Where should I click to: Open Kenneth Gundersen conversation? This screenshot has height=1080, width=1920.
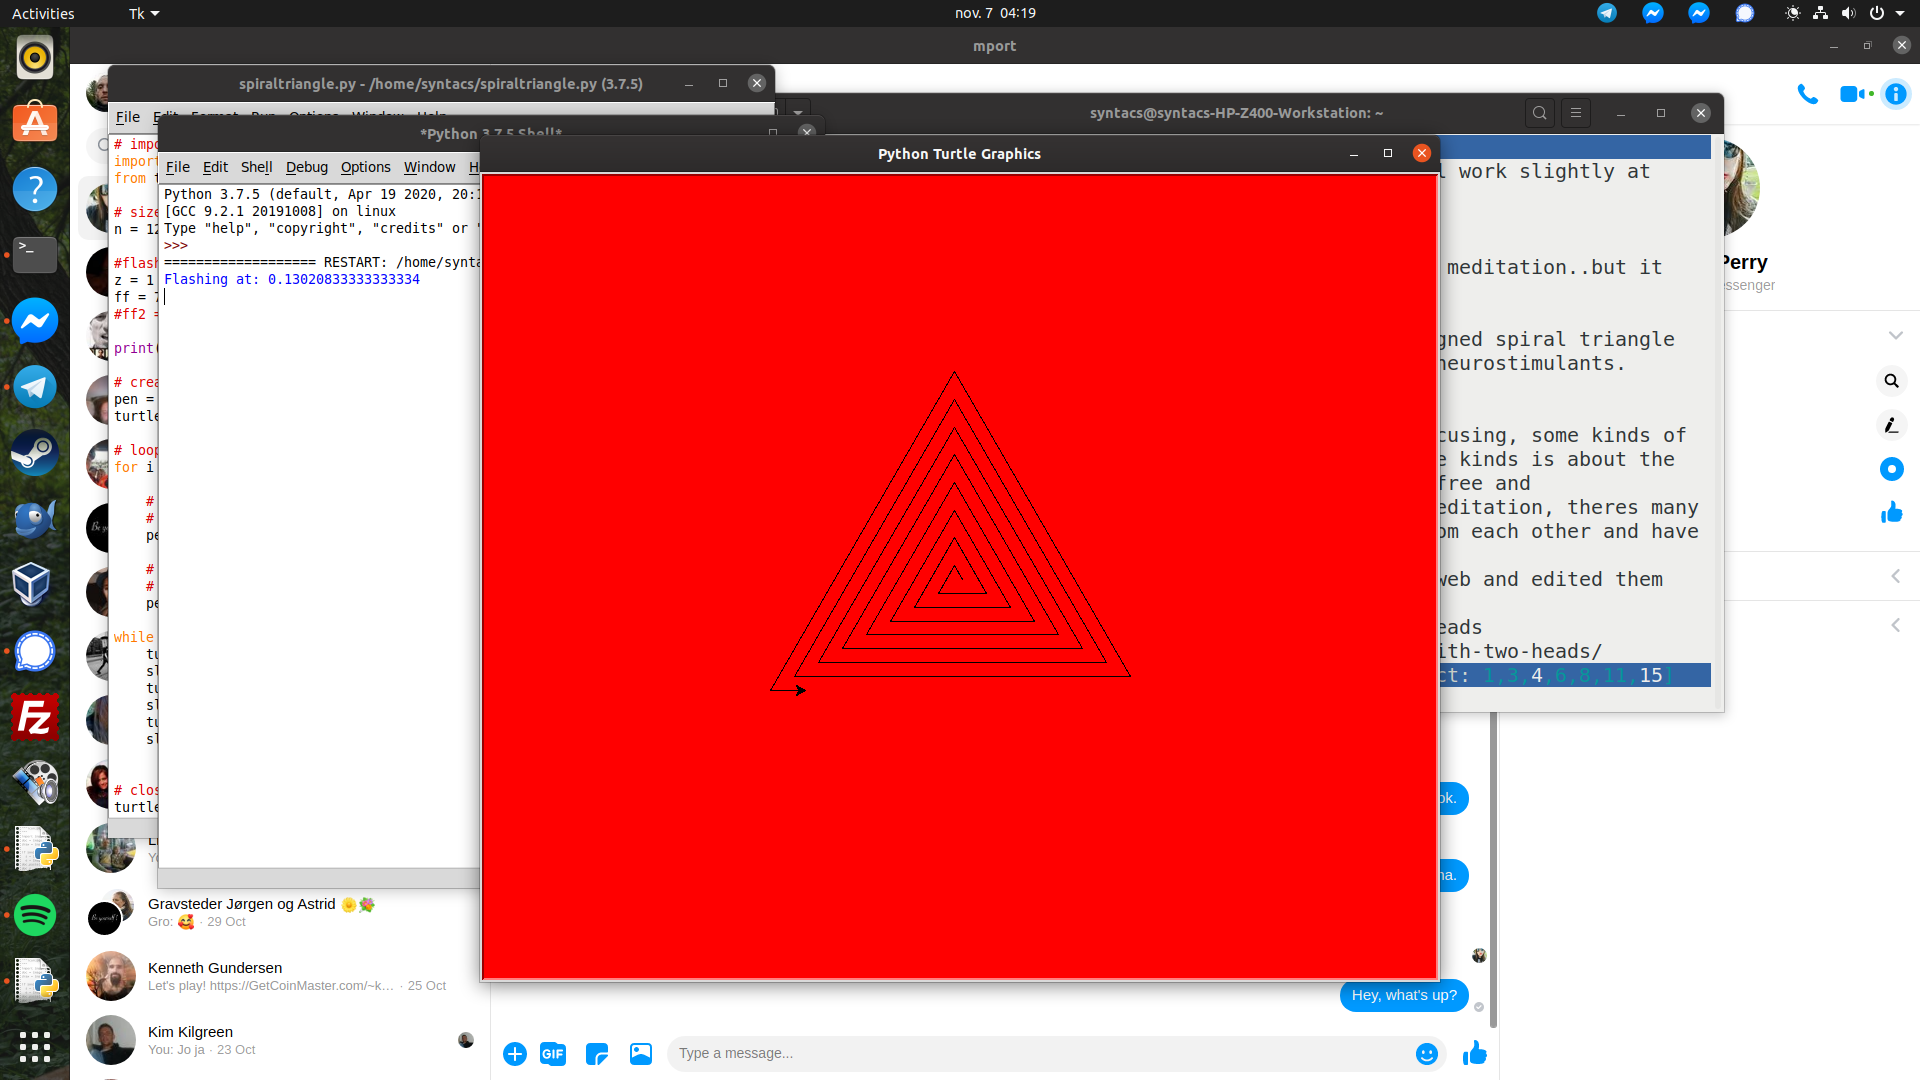click(280, 976)
